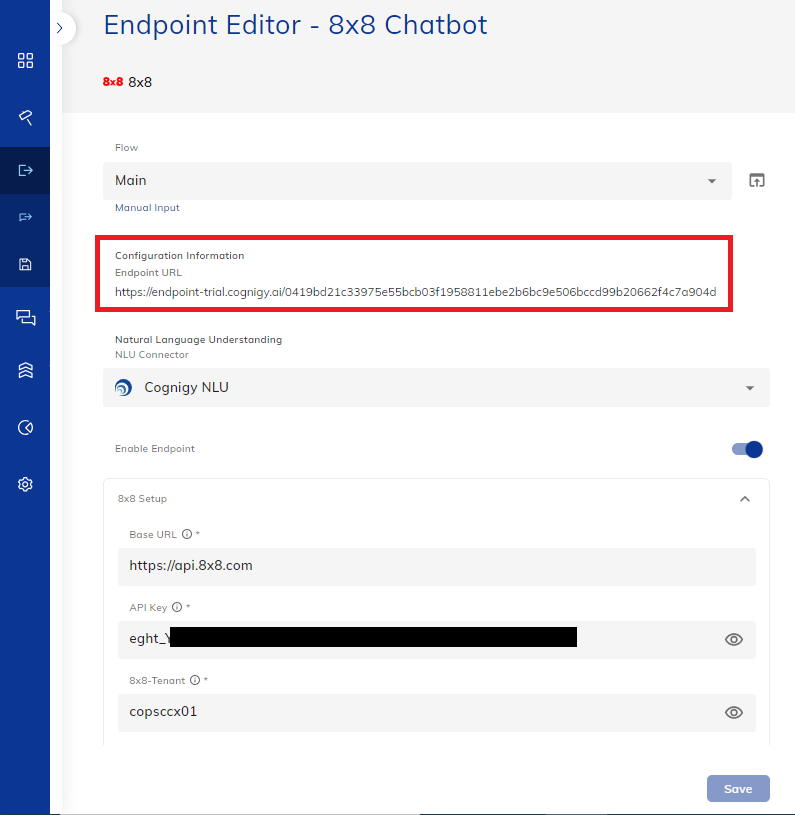Open the settings gear icon in sidebar
The image size is (795, 815).
click(25, 484)
